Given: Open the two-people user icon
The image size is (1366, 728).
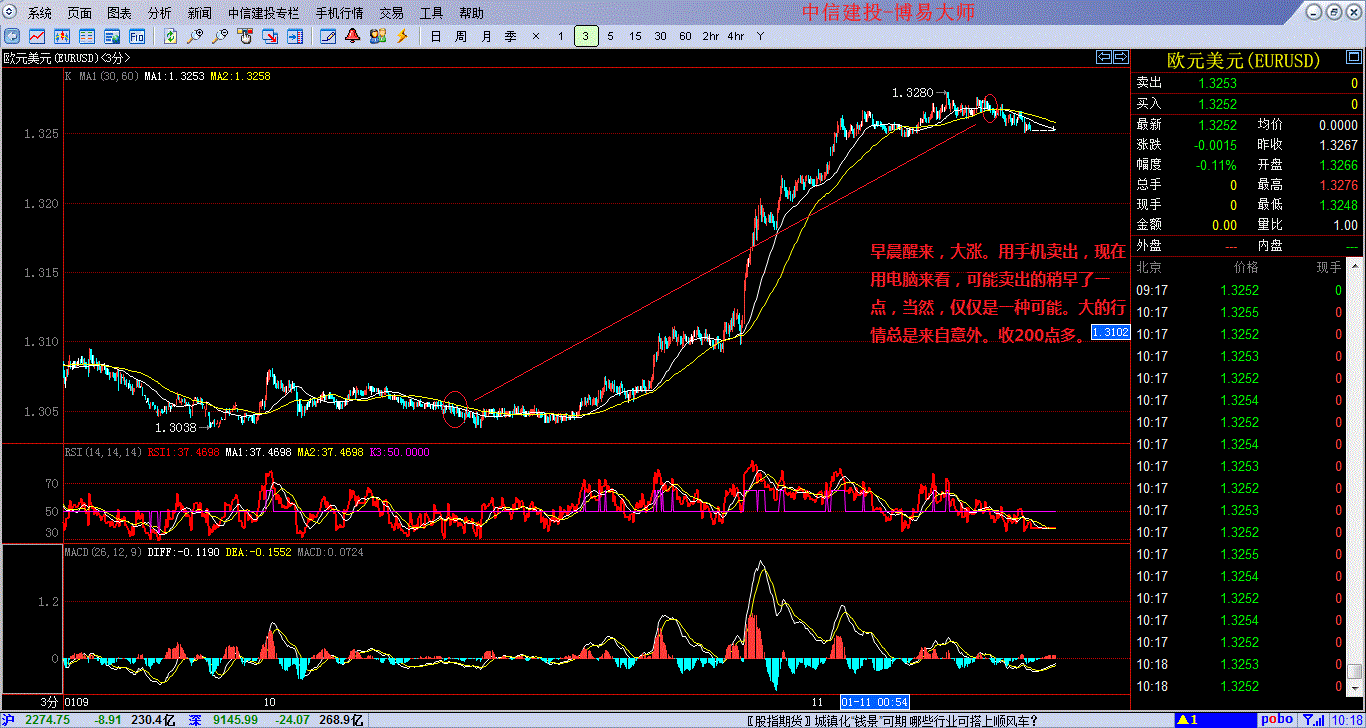Looking at the screenshot, I should pos(378,36).
